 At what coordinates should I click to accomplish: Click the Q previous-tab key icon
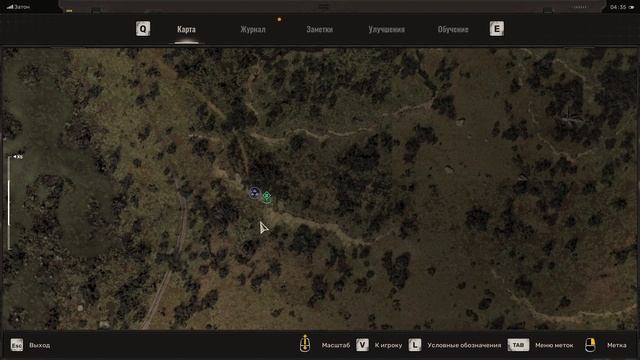pos(143,29)
